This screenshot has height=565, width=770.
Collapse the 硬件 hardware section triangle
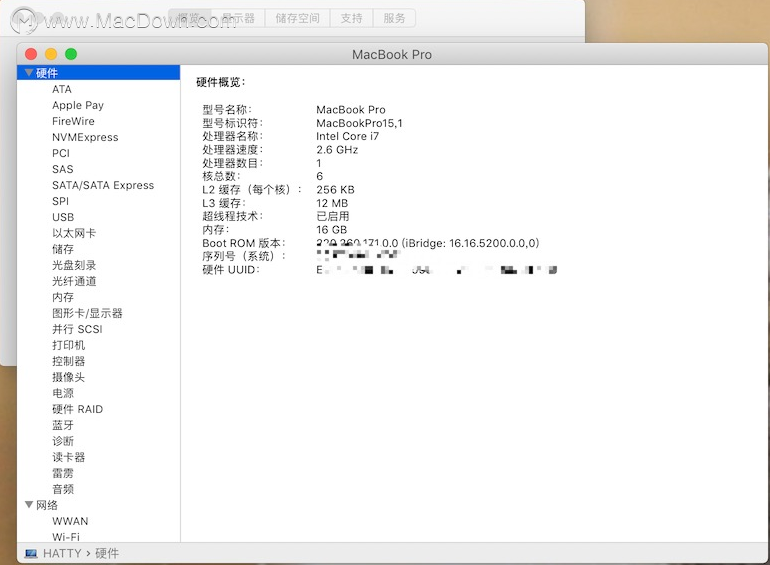(x=29, y=73)
